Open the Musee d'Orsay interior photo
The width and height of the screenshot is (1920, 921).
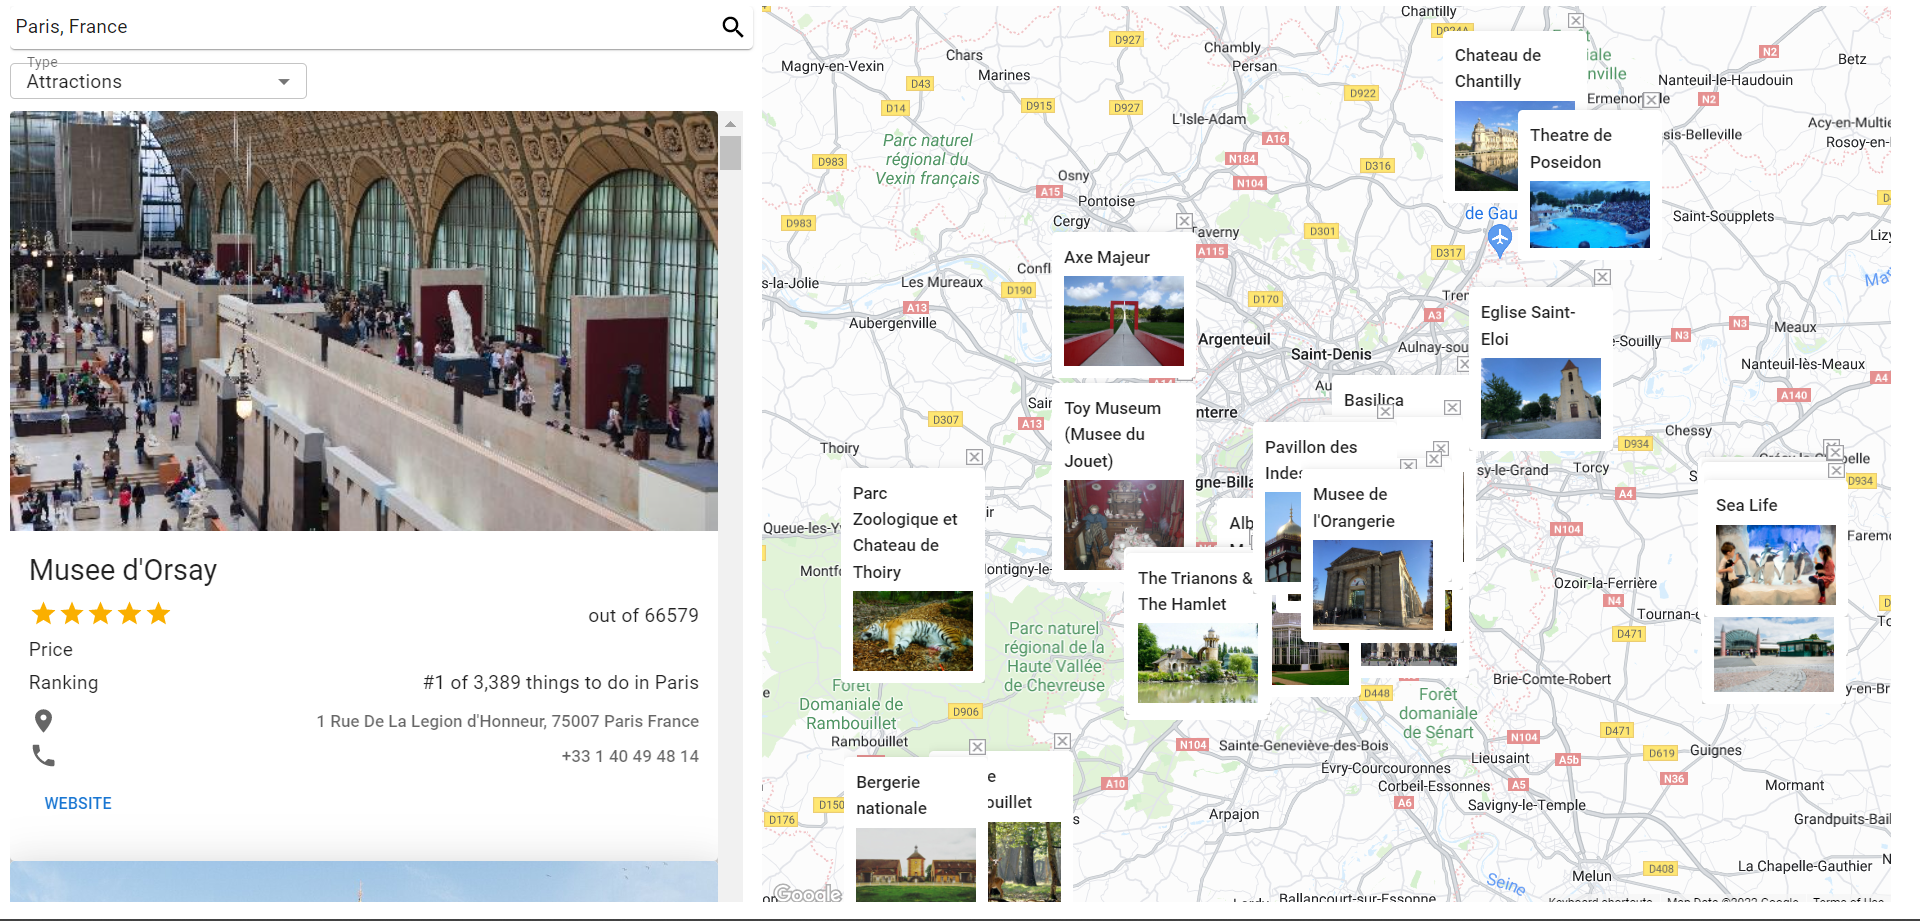pyautogui.click(x=364, y=321)
